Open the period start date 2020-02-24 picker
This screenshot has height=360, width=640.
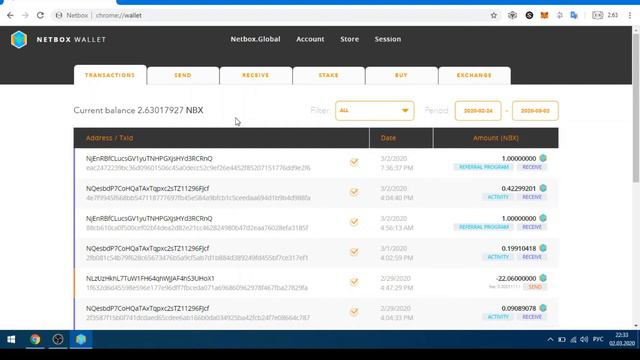click(478, 111)
